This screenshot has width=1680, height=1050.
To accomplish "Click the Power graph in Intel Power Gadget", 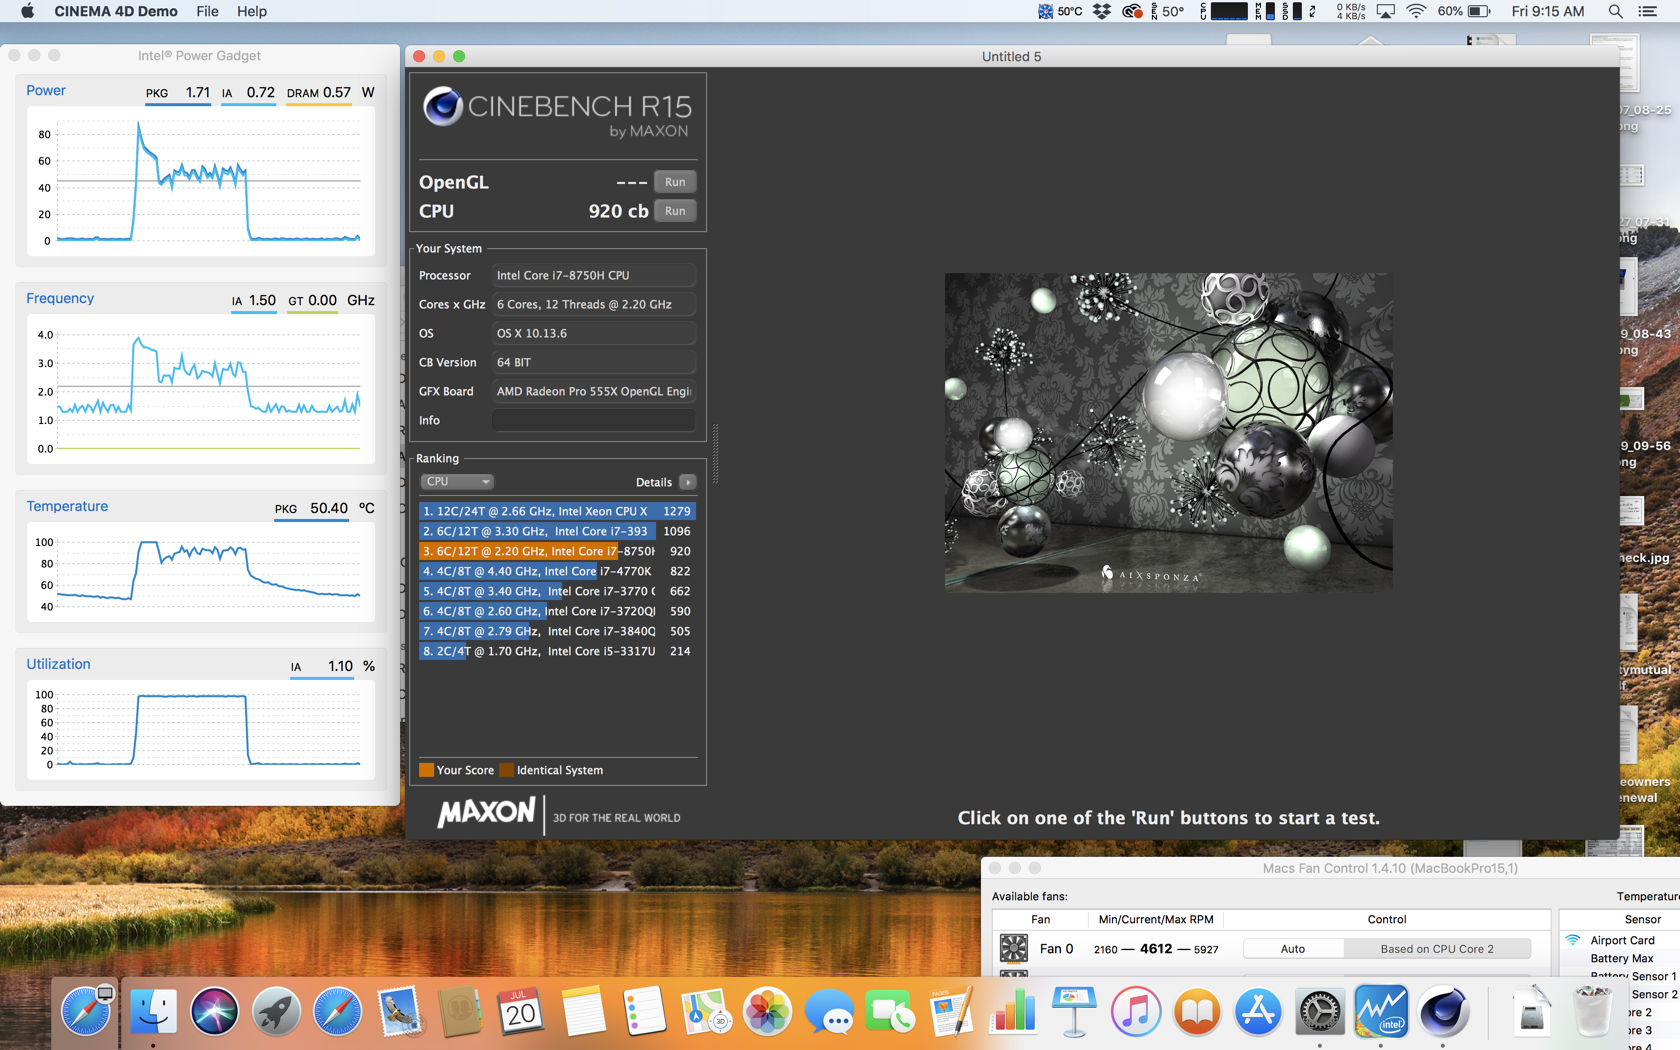I will pos(200,183).
